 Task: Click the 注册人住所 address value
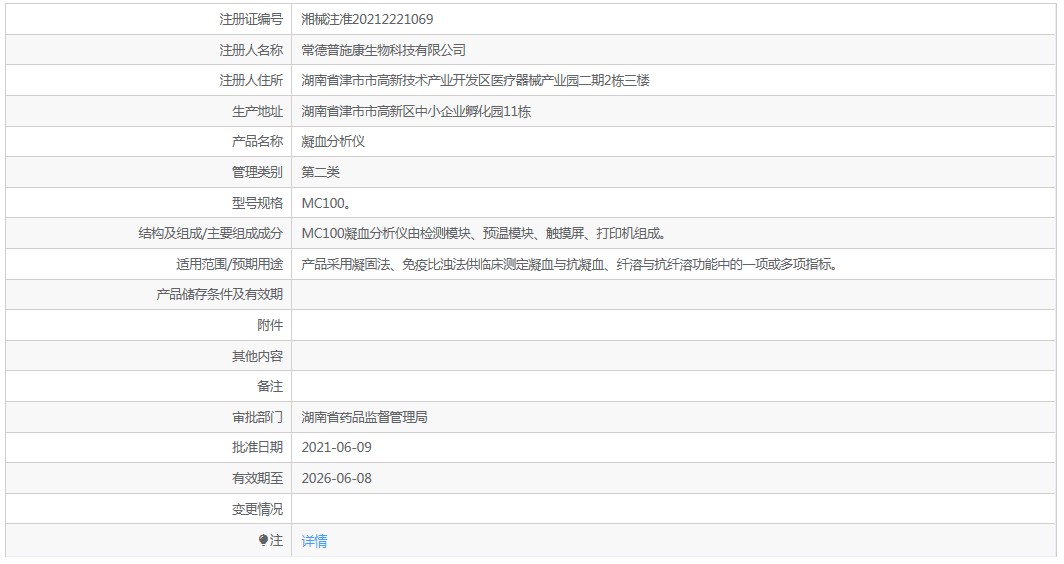[x=475, y=80]
